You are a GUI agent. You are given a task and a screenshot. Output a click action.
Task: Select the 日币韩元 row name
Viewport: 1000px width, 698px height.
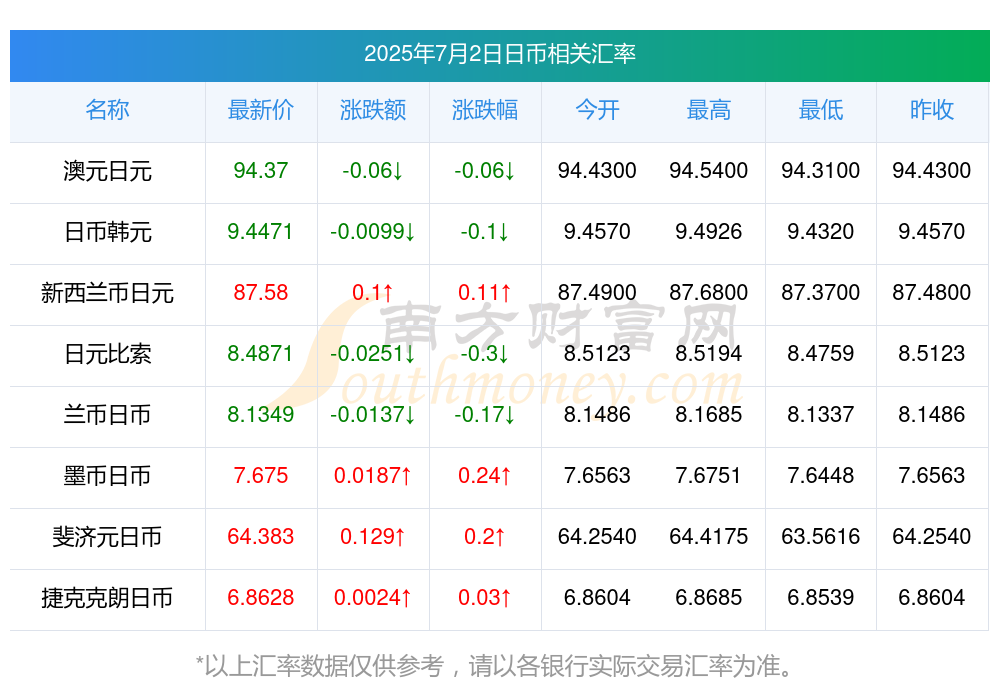coord(107,232)
